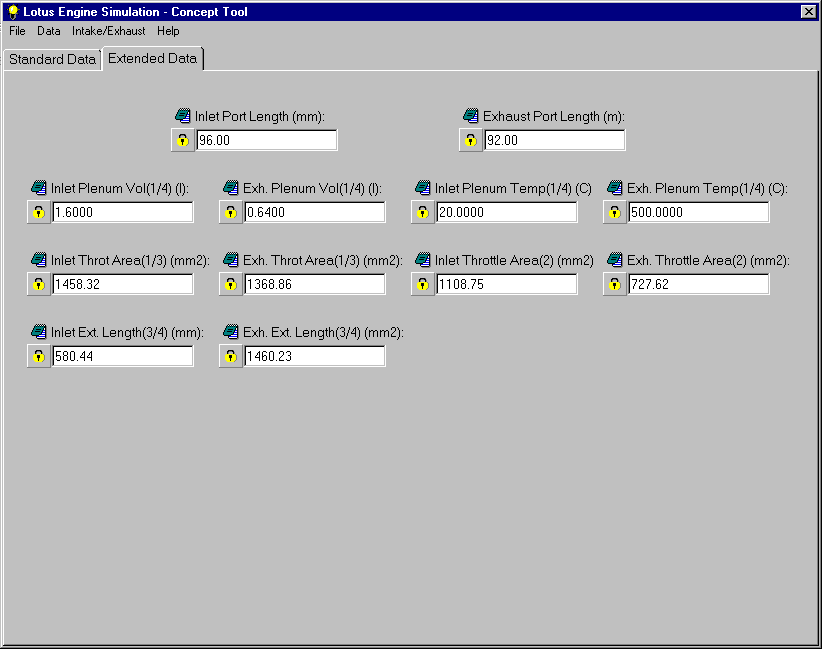This screenshot has height=649, width=822.
Task: Click the Inlet Plenum Vol field showing 1.6000
Action: (x=123, y=212)
